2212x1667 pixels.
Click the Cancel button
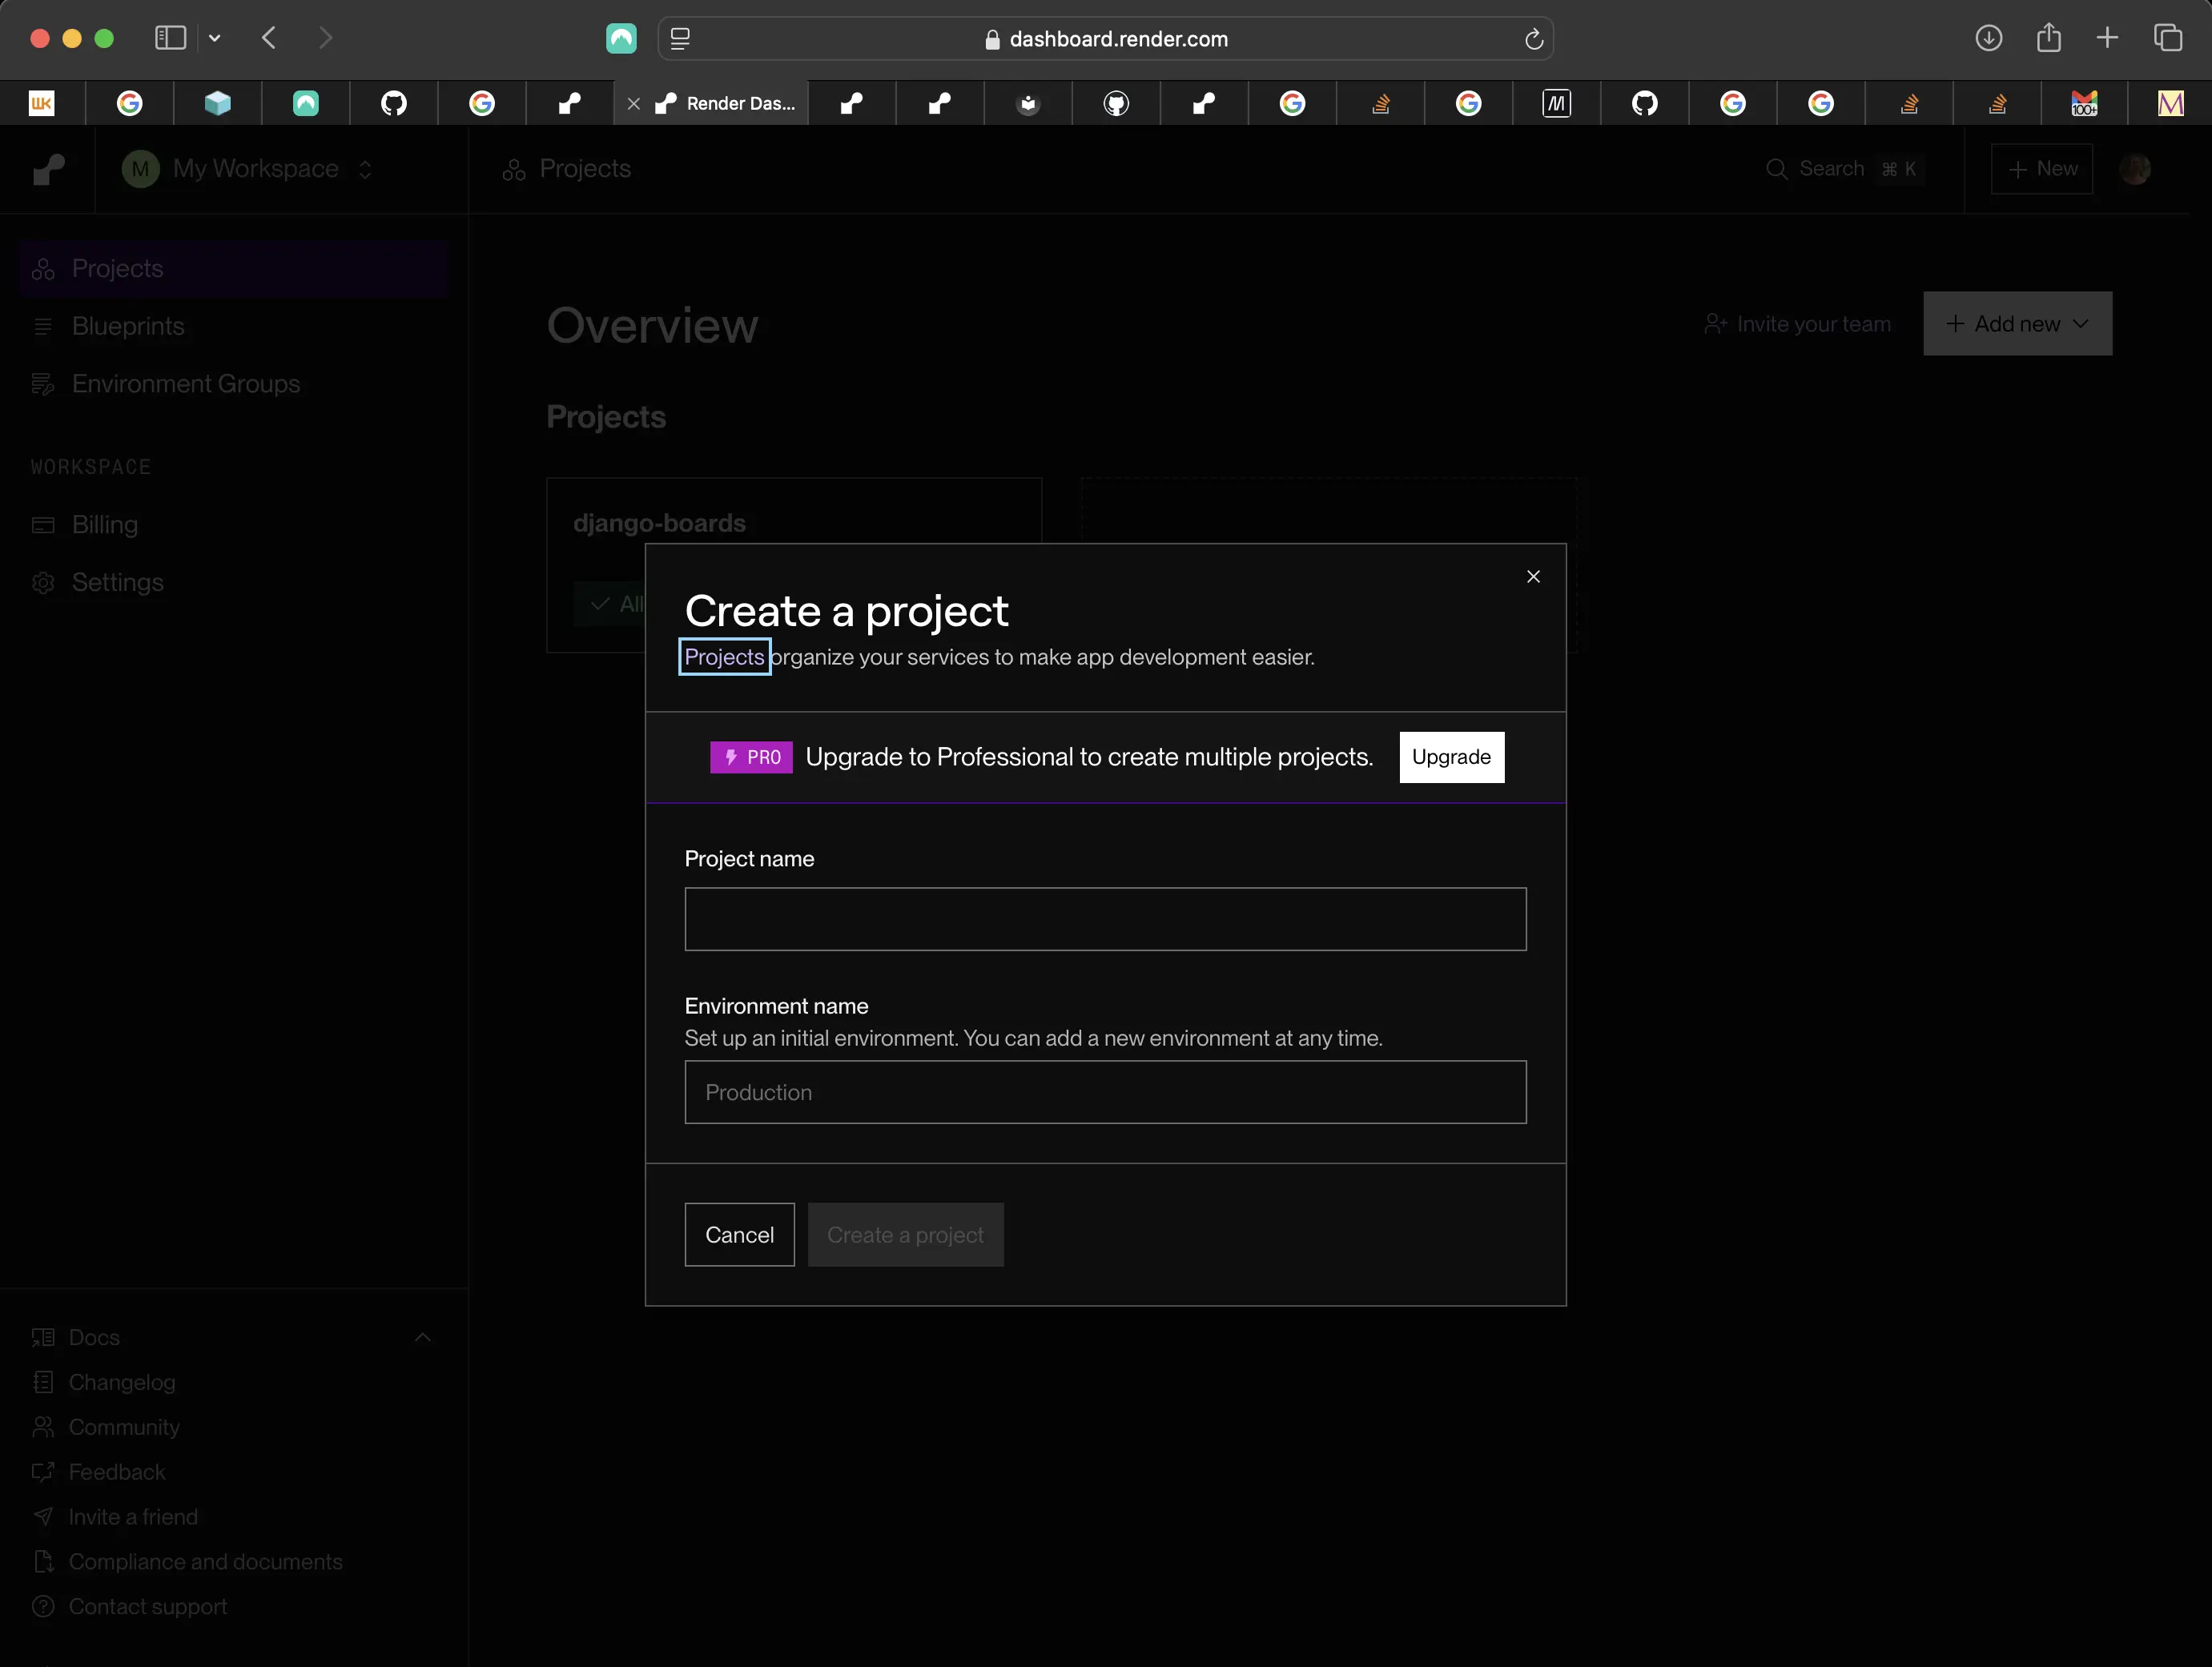[x=739, y=1235]
